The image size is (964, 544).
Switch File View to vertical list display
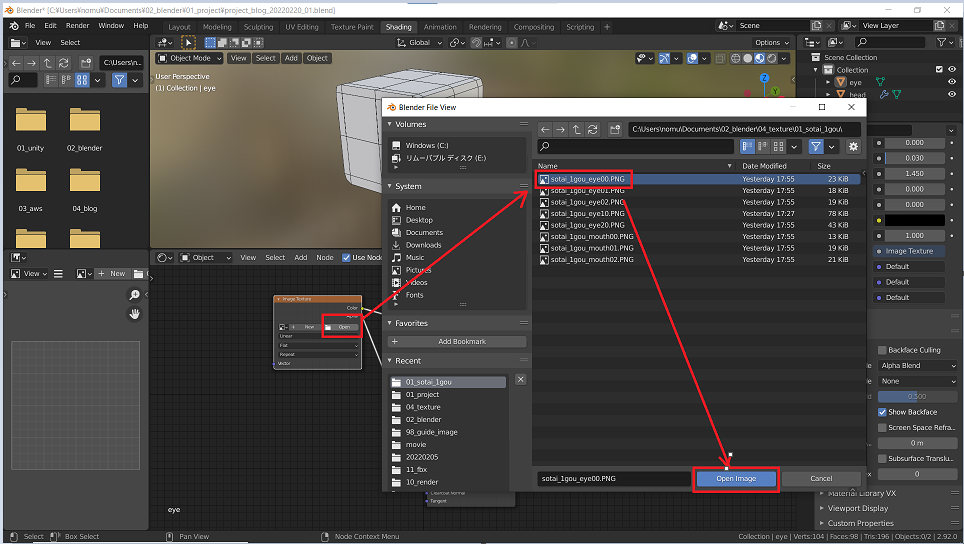click(x=747, y=146)
